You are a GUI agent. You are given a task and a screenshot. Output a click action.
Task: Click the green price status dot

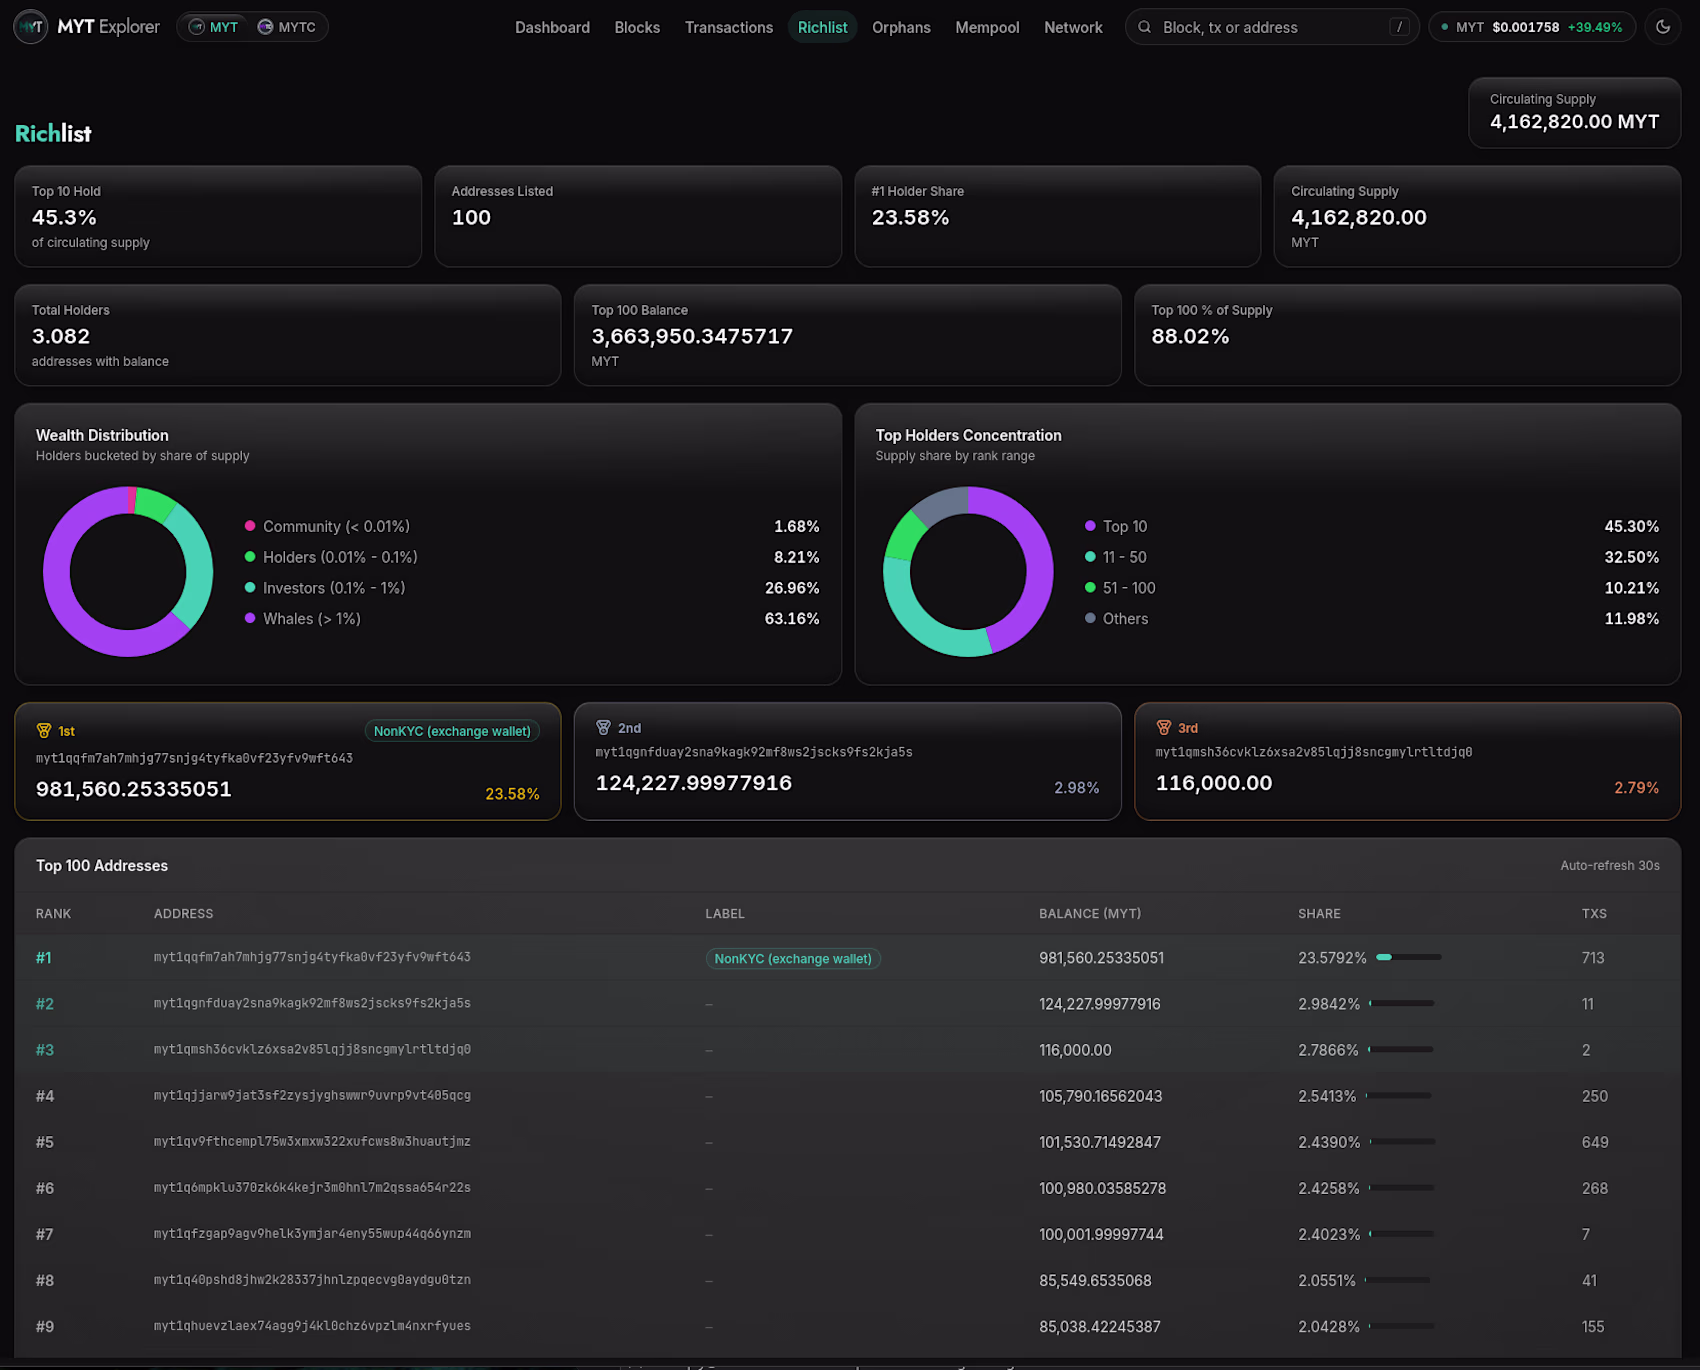click(1444, 27)
